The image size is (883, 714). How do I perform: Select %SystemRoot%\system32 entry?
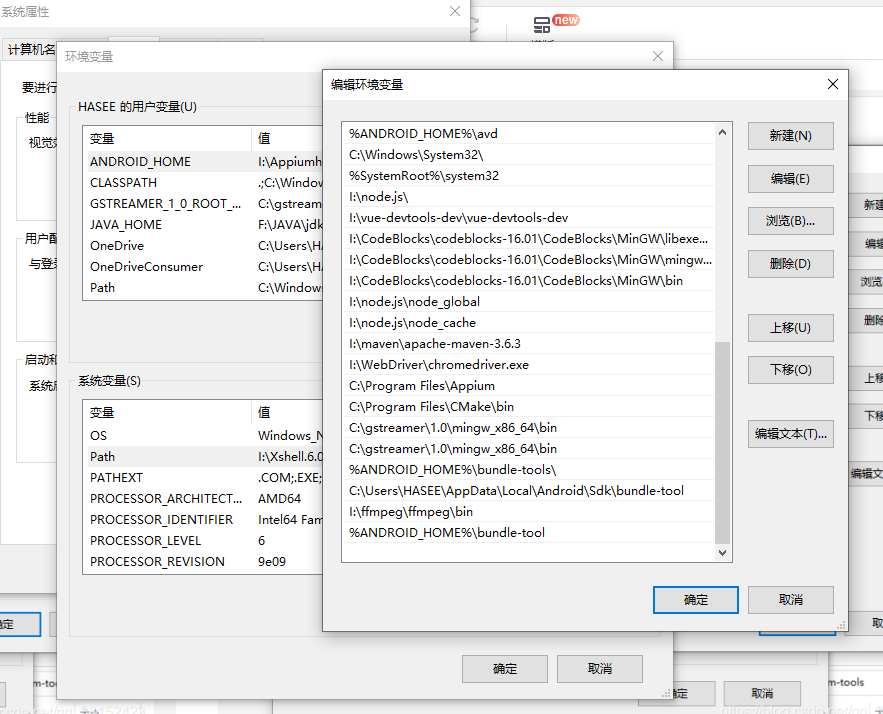(528, 176)
